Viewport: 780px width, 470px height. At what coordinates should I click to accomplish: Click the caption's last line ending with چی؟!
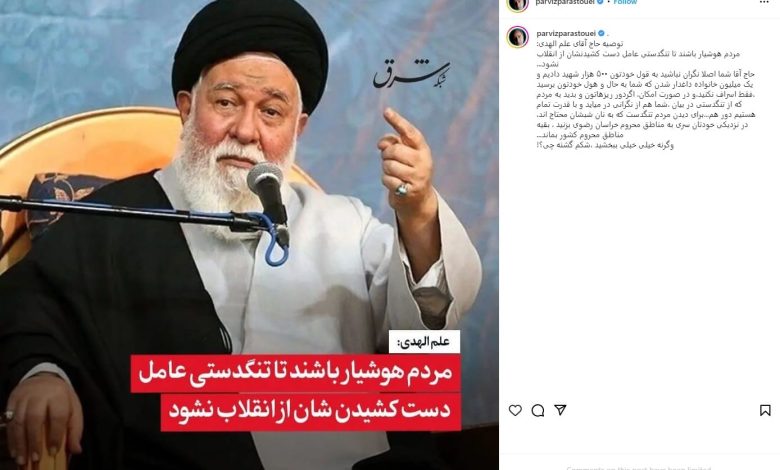[x=605, y=146]
